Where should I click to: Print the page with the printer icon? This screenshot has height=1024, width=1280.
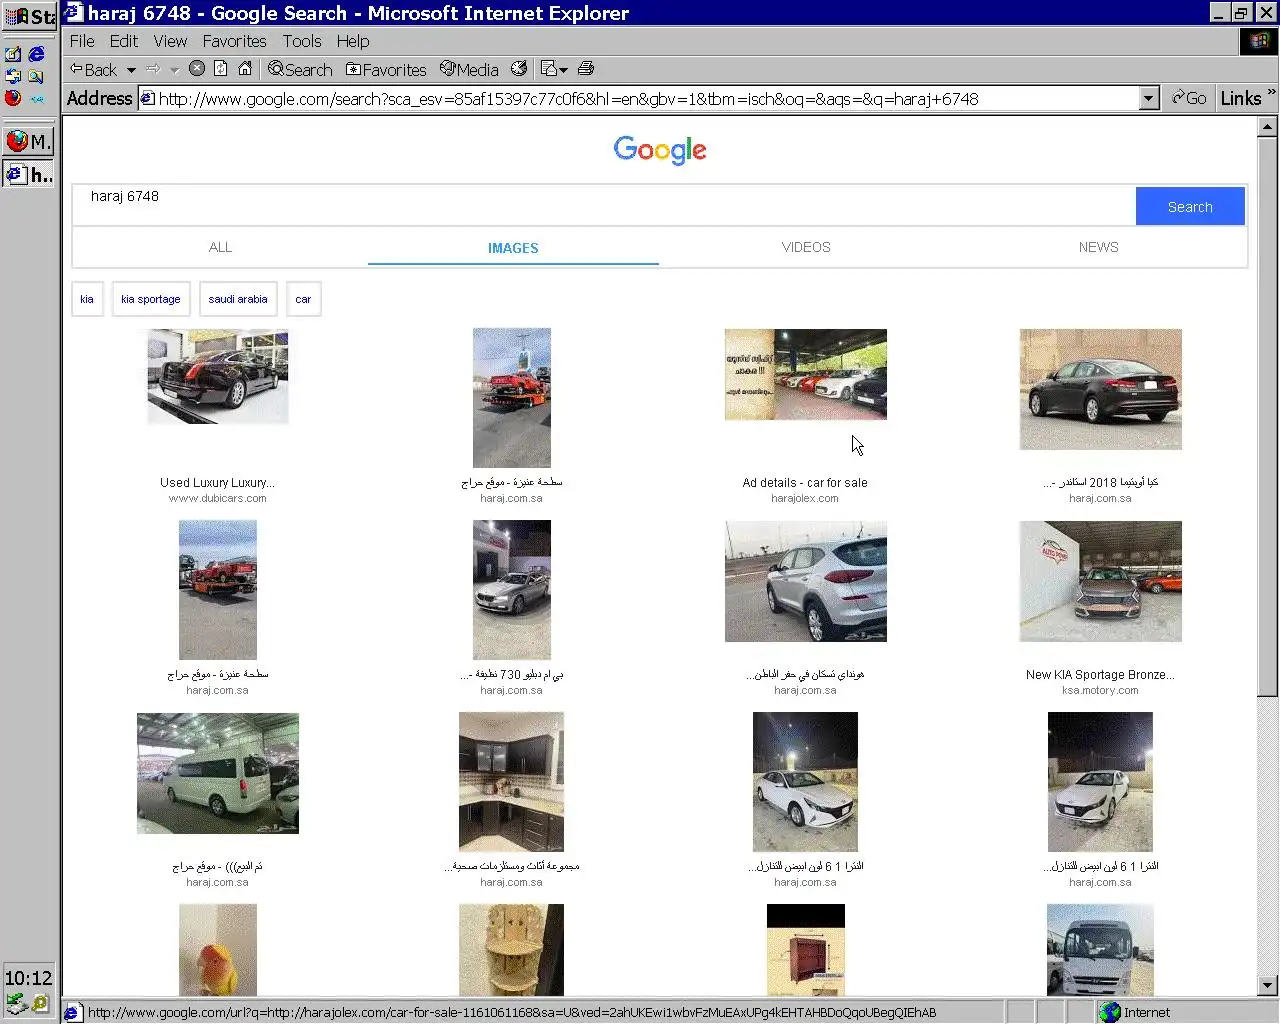[x=586, y=69]
